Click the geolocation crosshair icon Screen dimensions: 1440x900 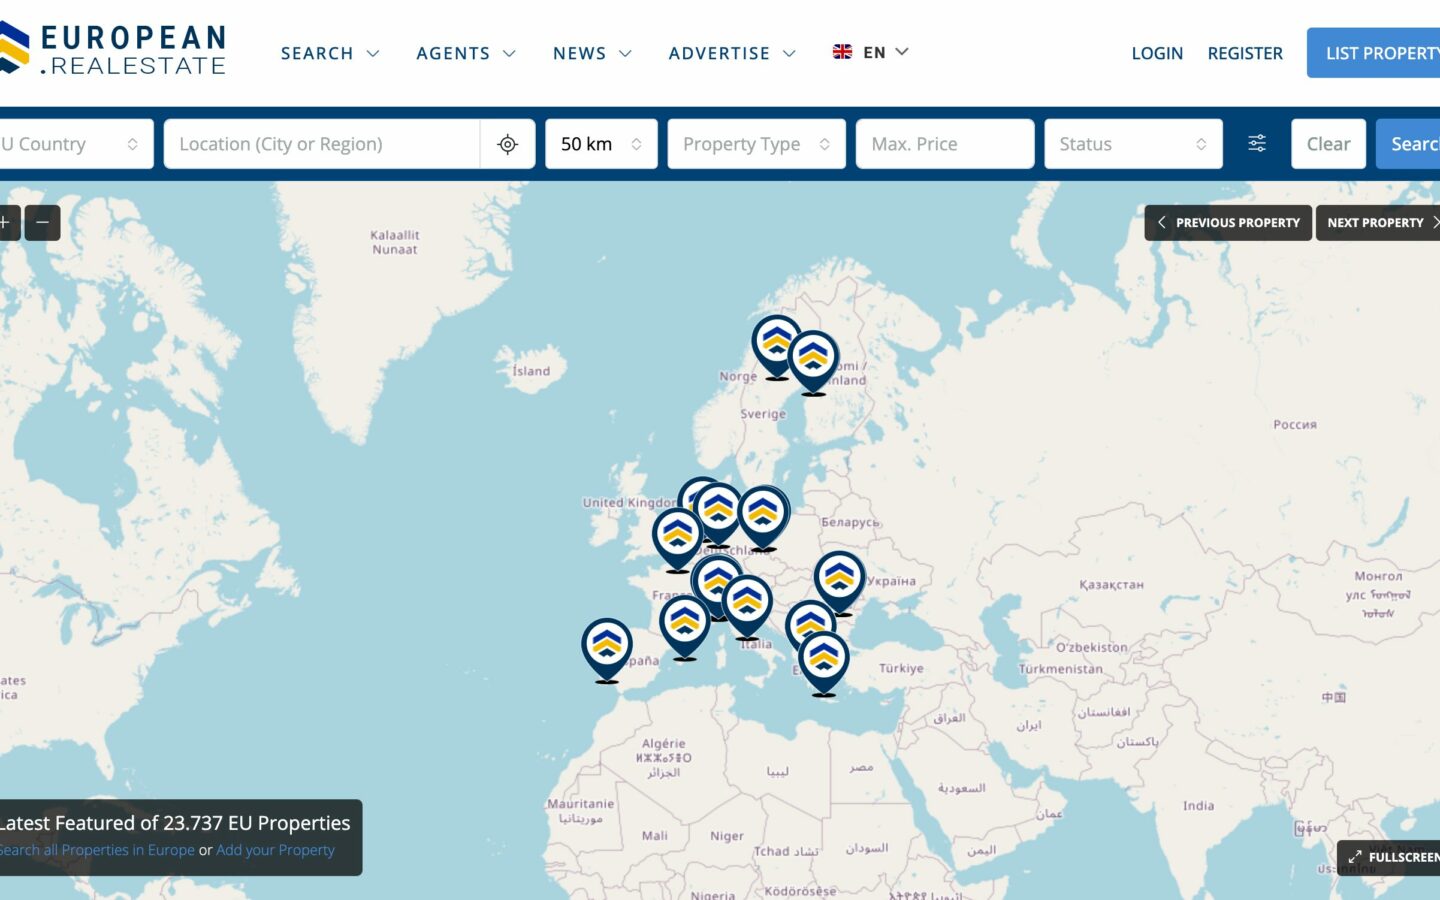(507, 144)
